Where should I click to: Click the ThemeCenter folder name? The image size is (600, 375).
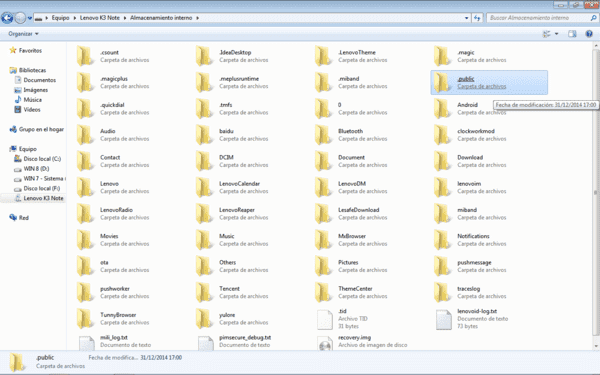click(x=355, y=289)
